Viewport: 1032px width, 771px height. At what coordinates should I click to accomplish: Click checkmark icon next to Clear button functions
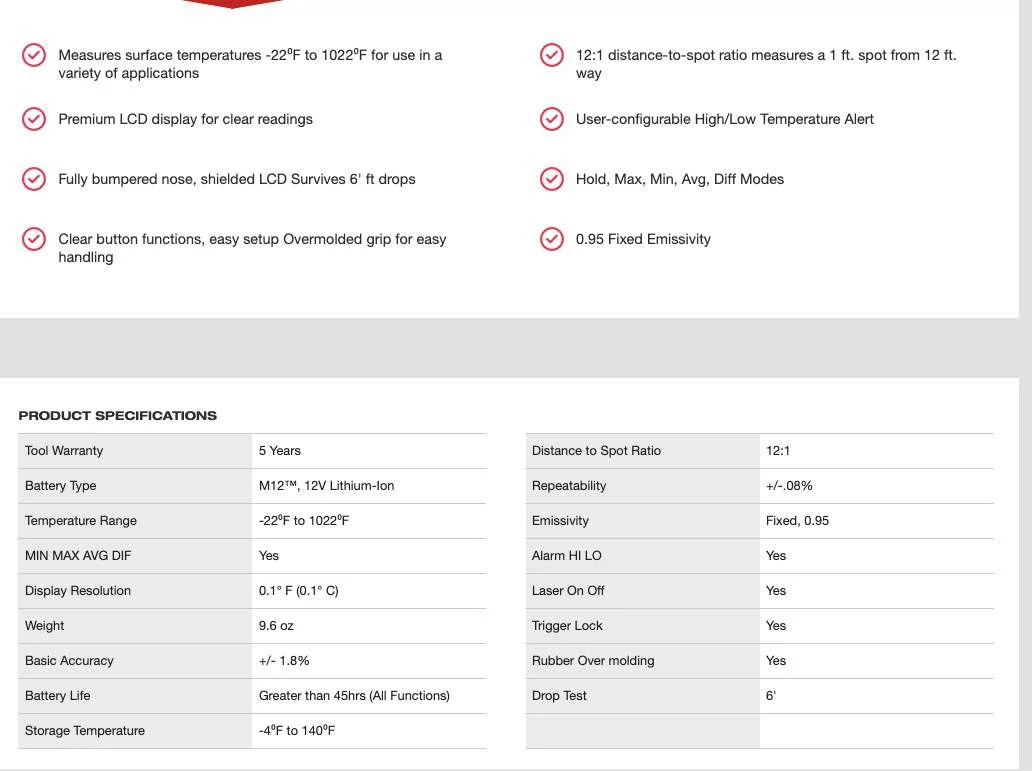34,239
